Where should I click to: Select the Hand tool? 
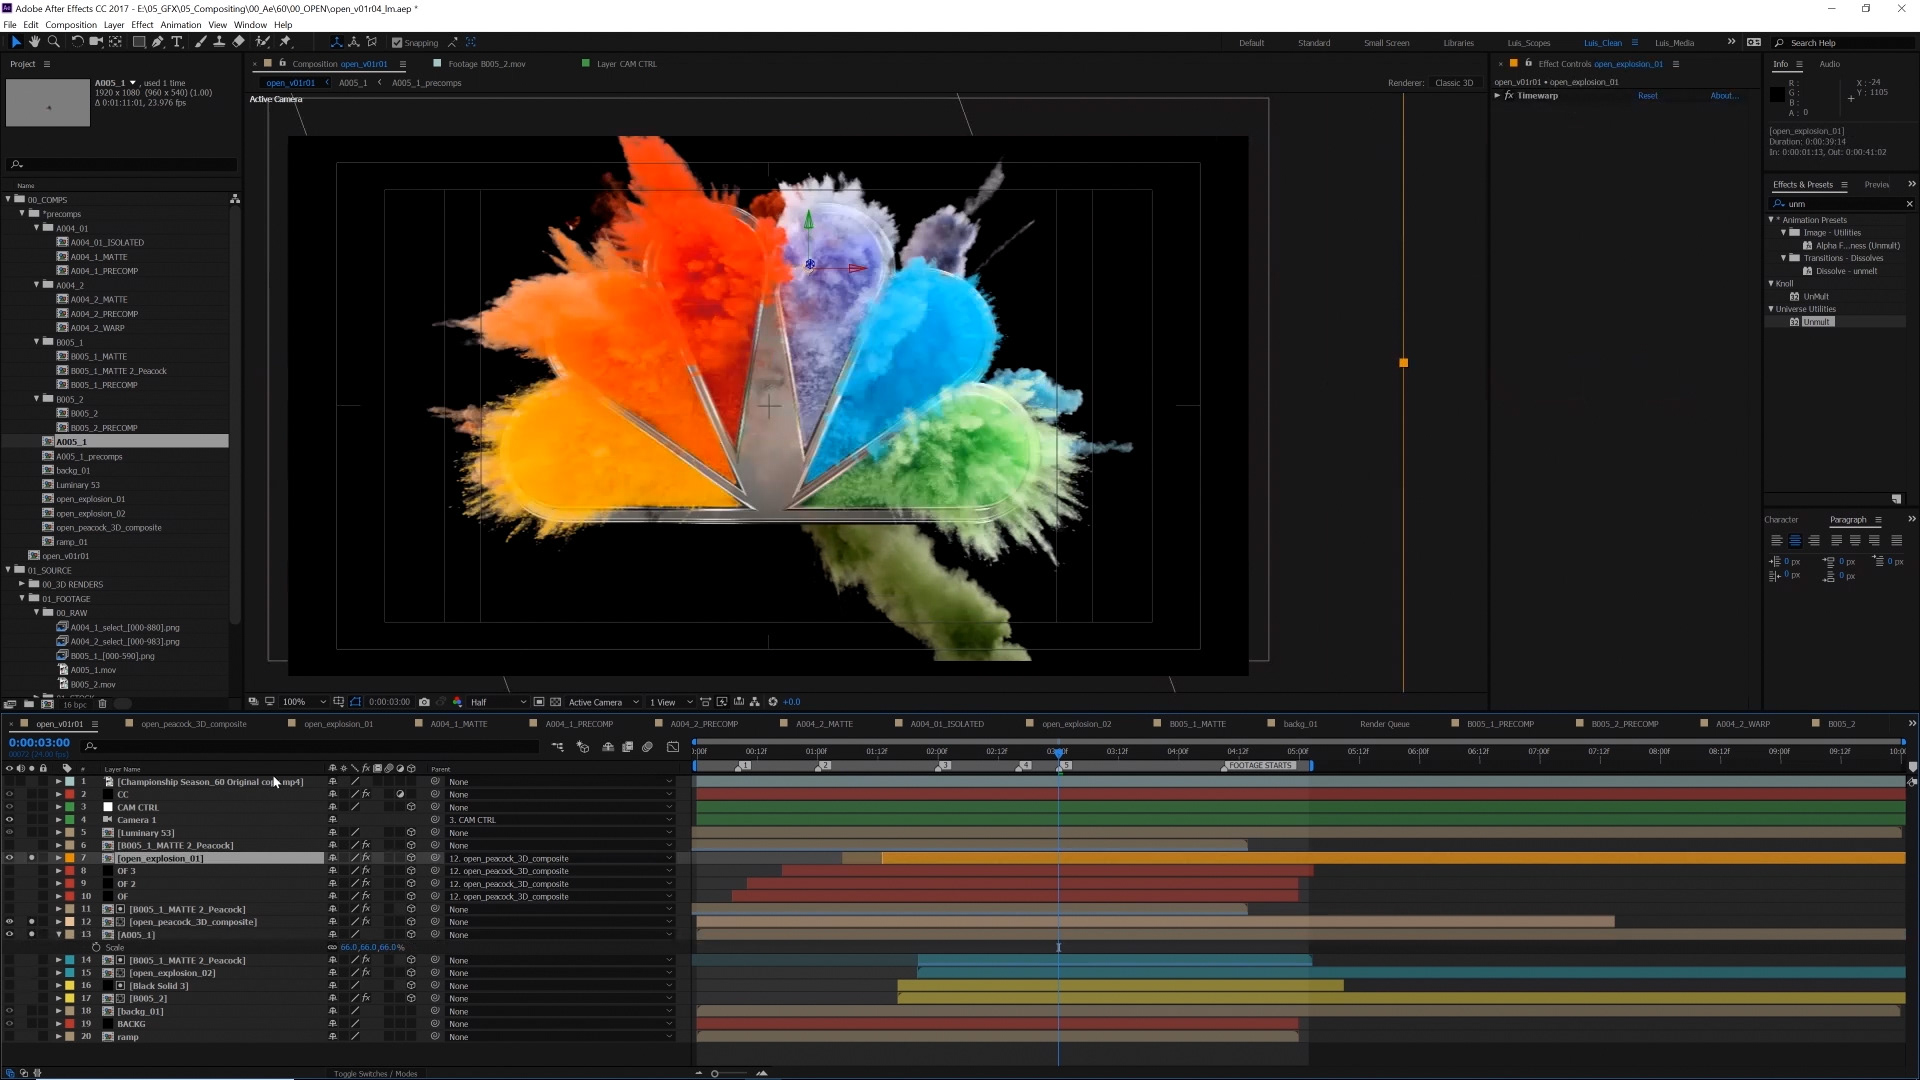click(35, 42)
